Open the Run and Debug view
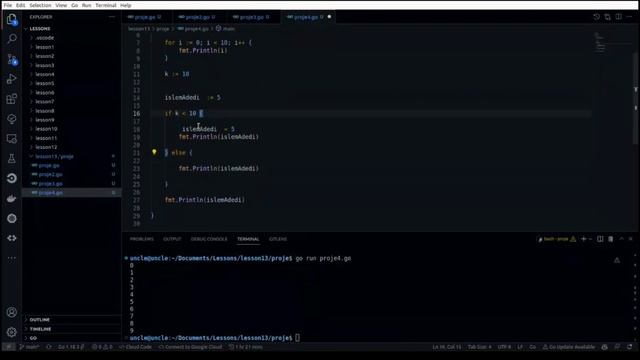Viewport: 640px width, 360px height. (12, 79)
